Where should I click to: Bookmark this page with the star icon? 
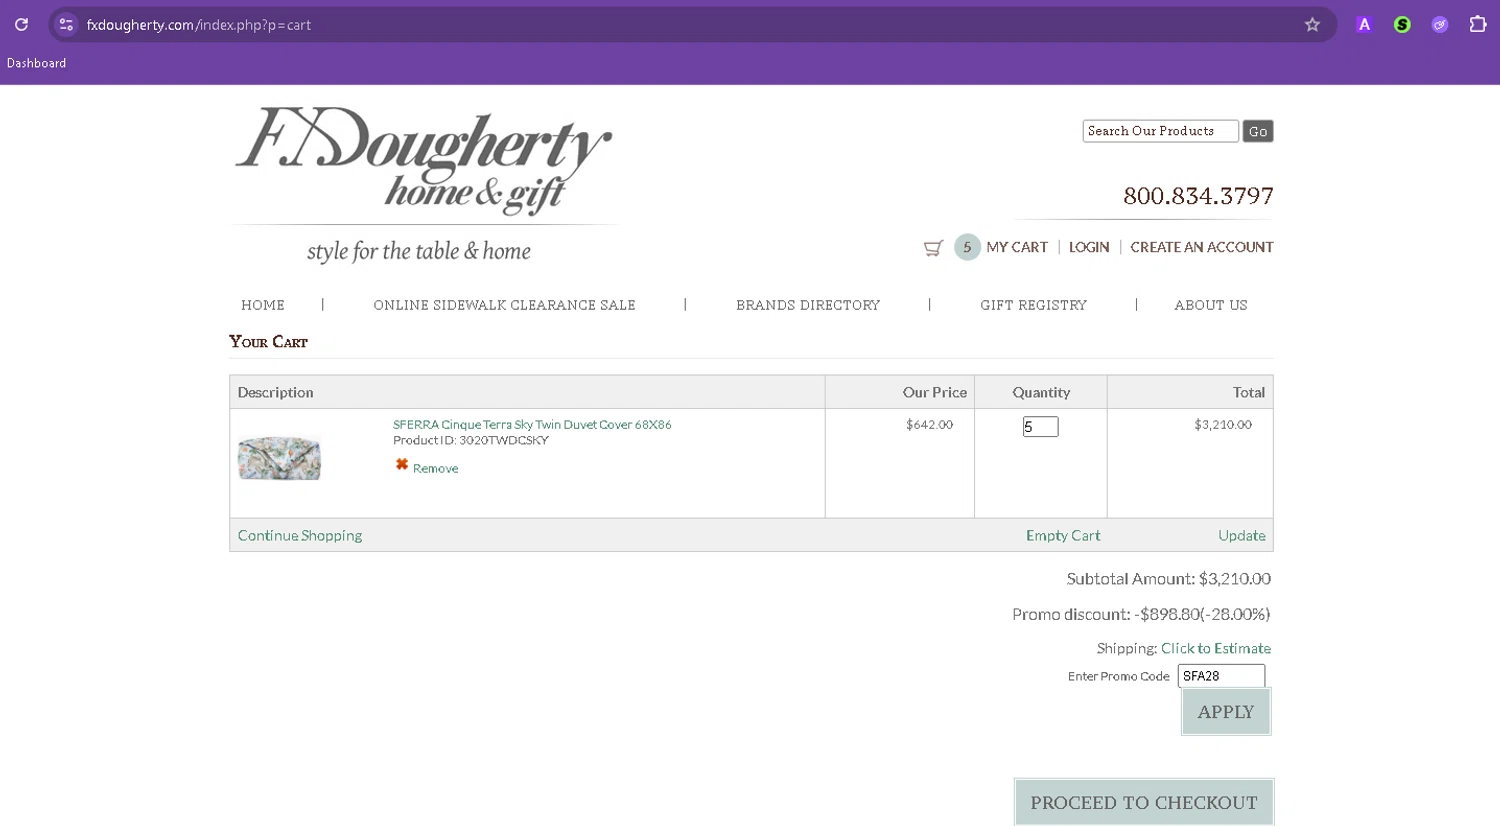(1312, 25)
